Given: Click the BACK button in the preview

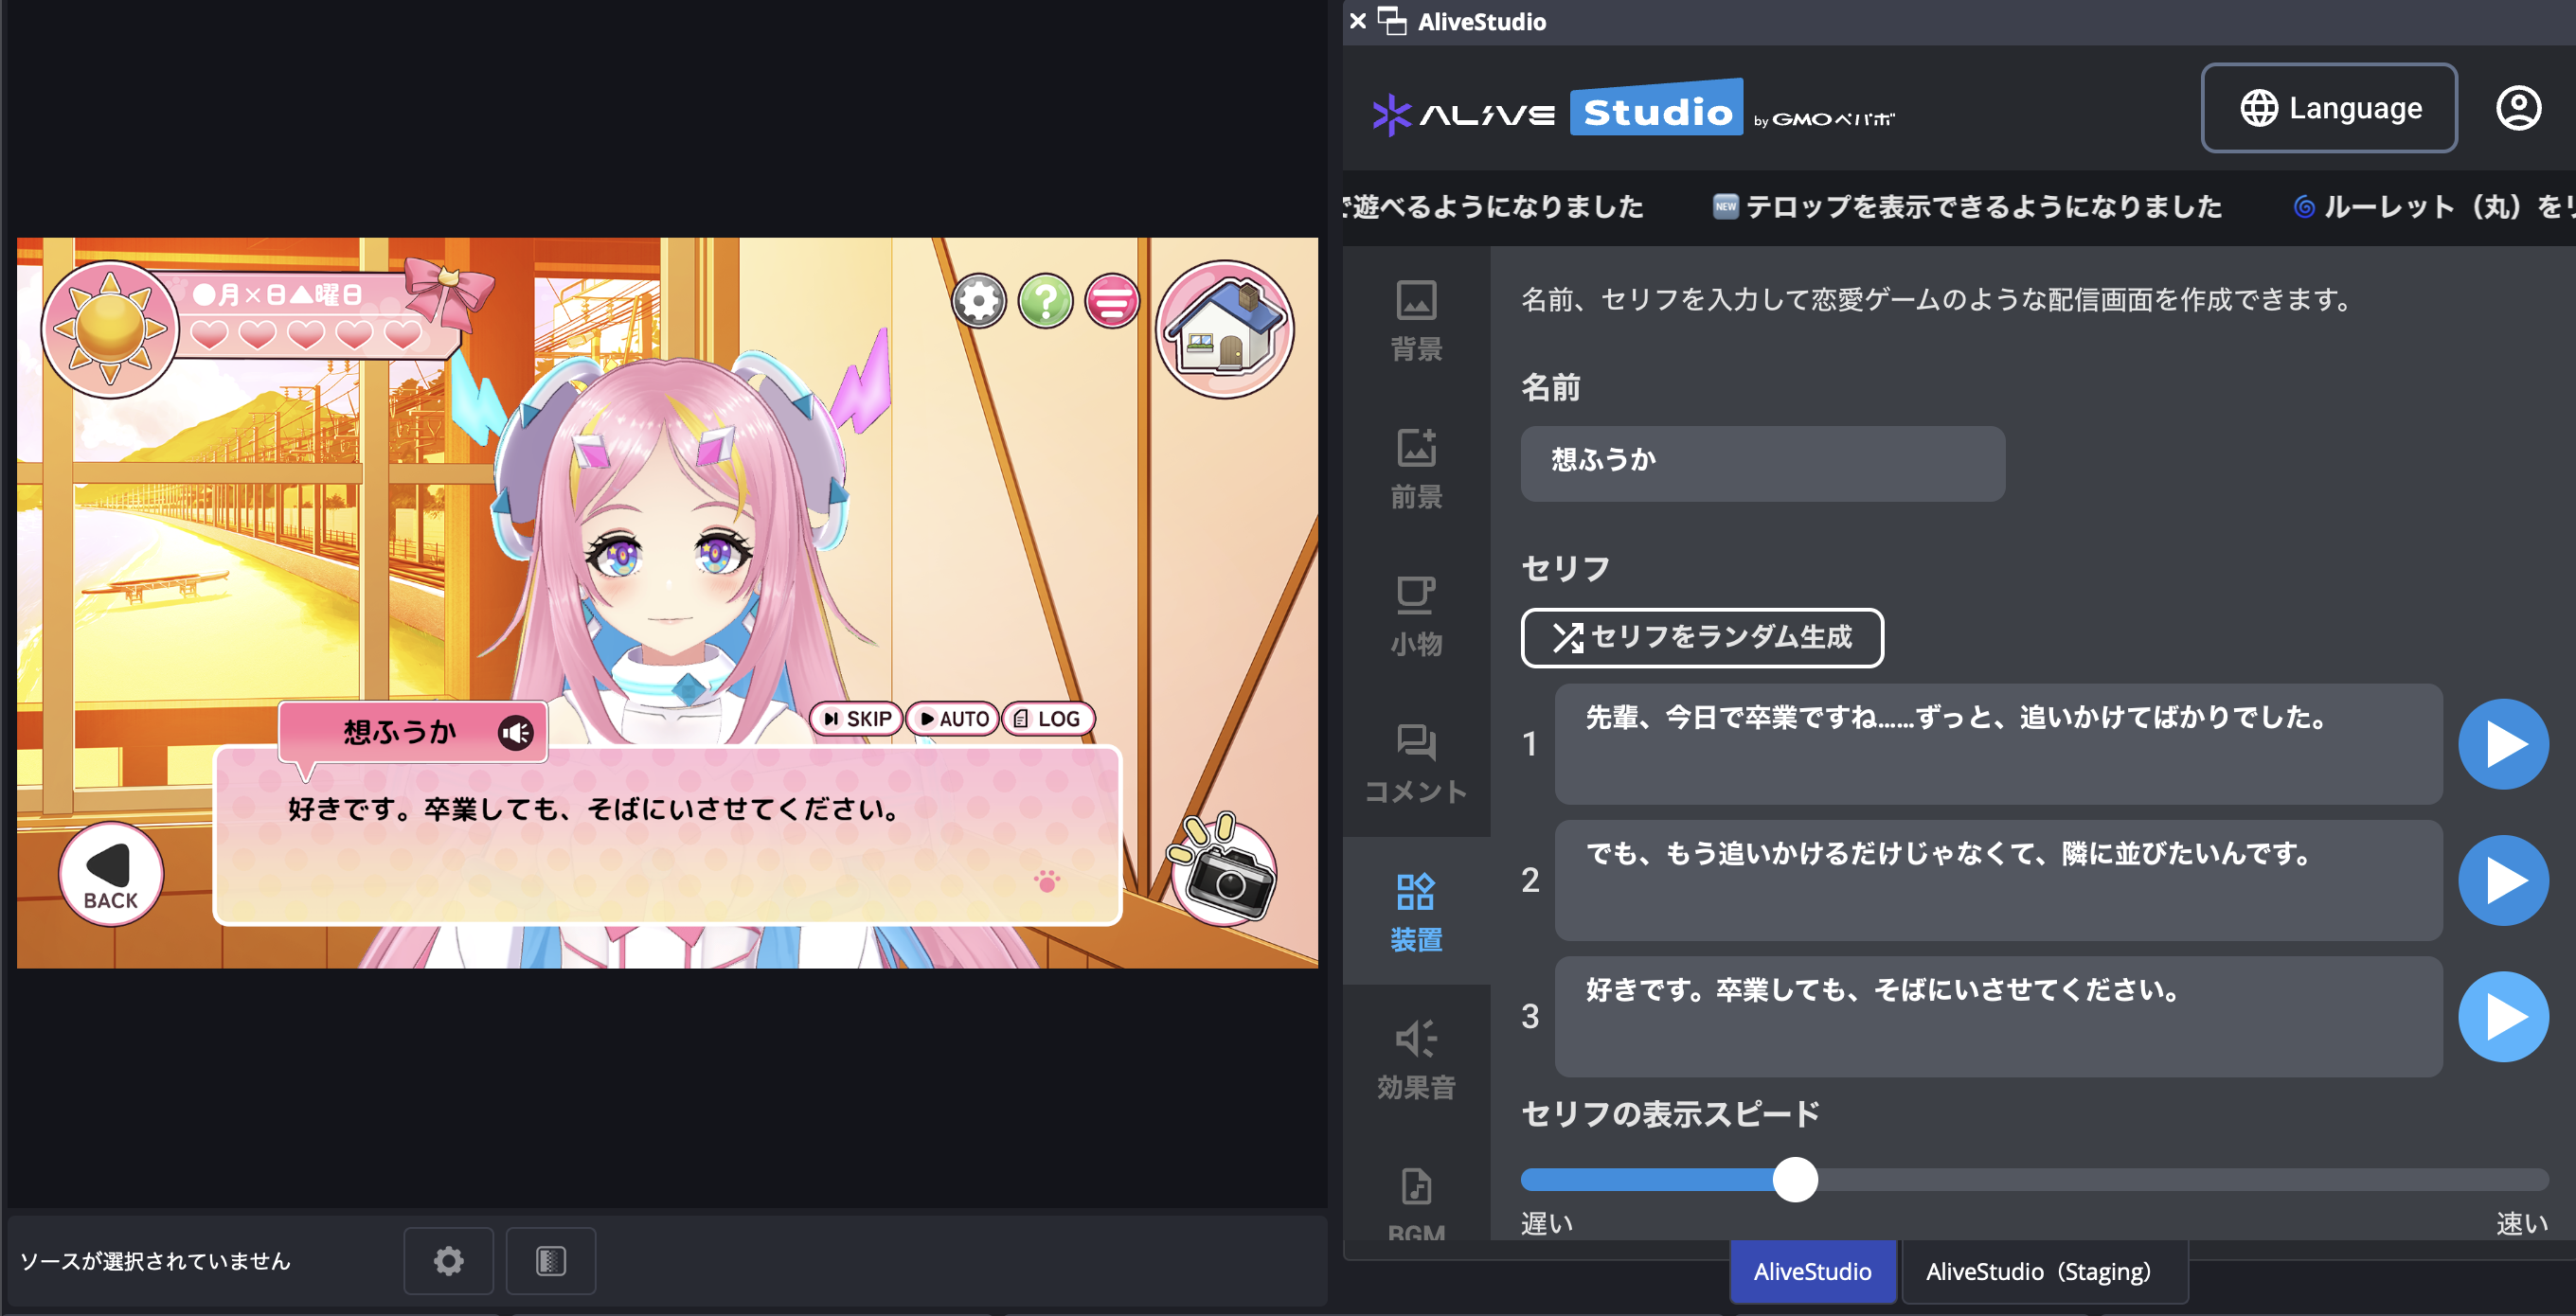Looking at the screenshot, I should tap(111, 874).
